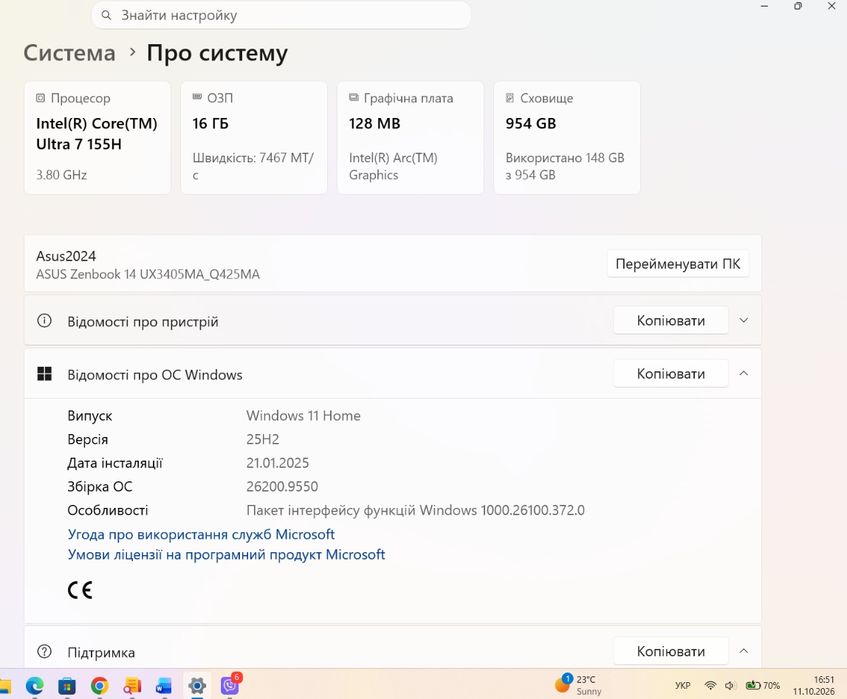847x699 pixels.
Task: Click the Про систему page title
Action: point(217,53)
